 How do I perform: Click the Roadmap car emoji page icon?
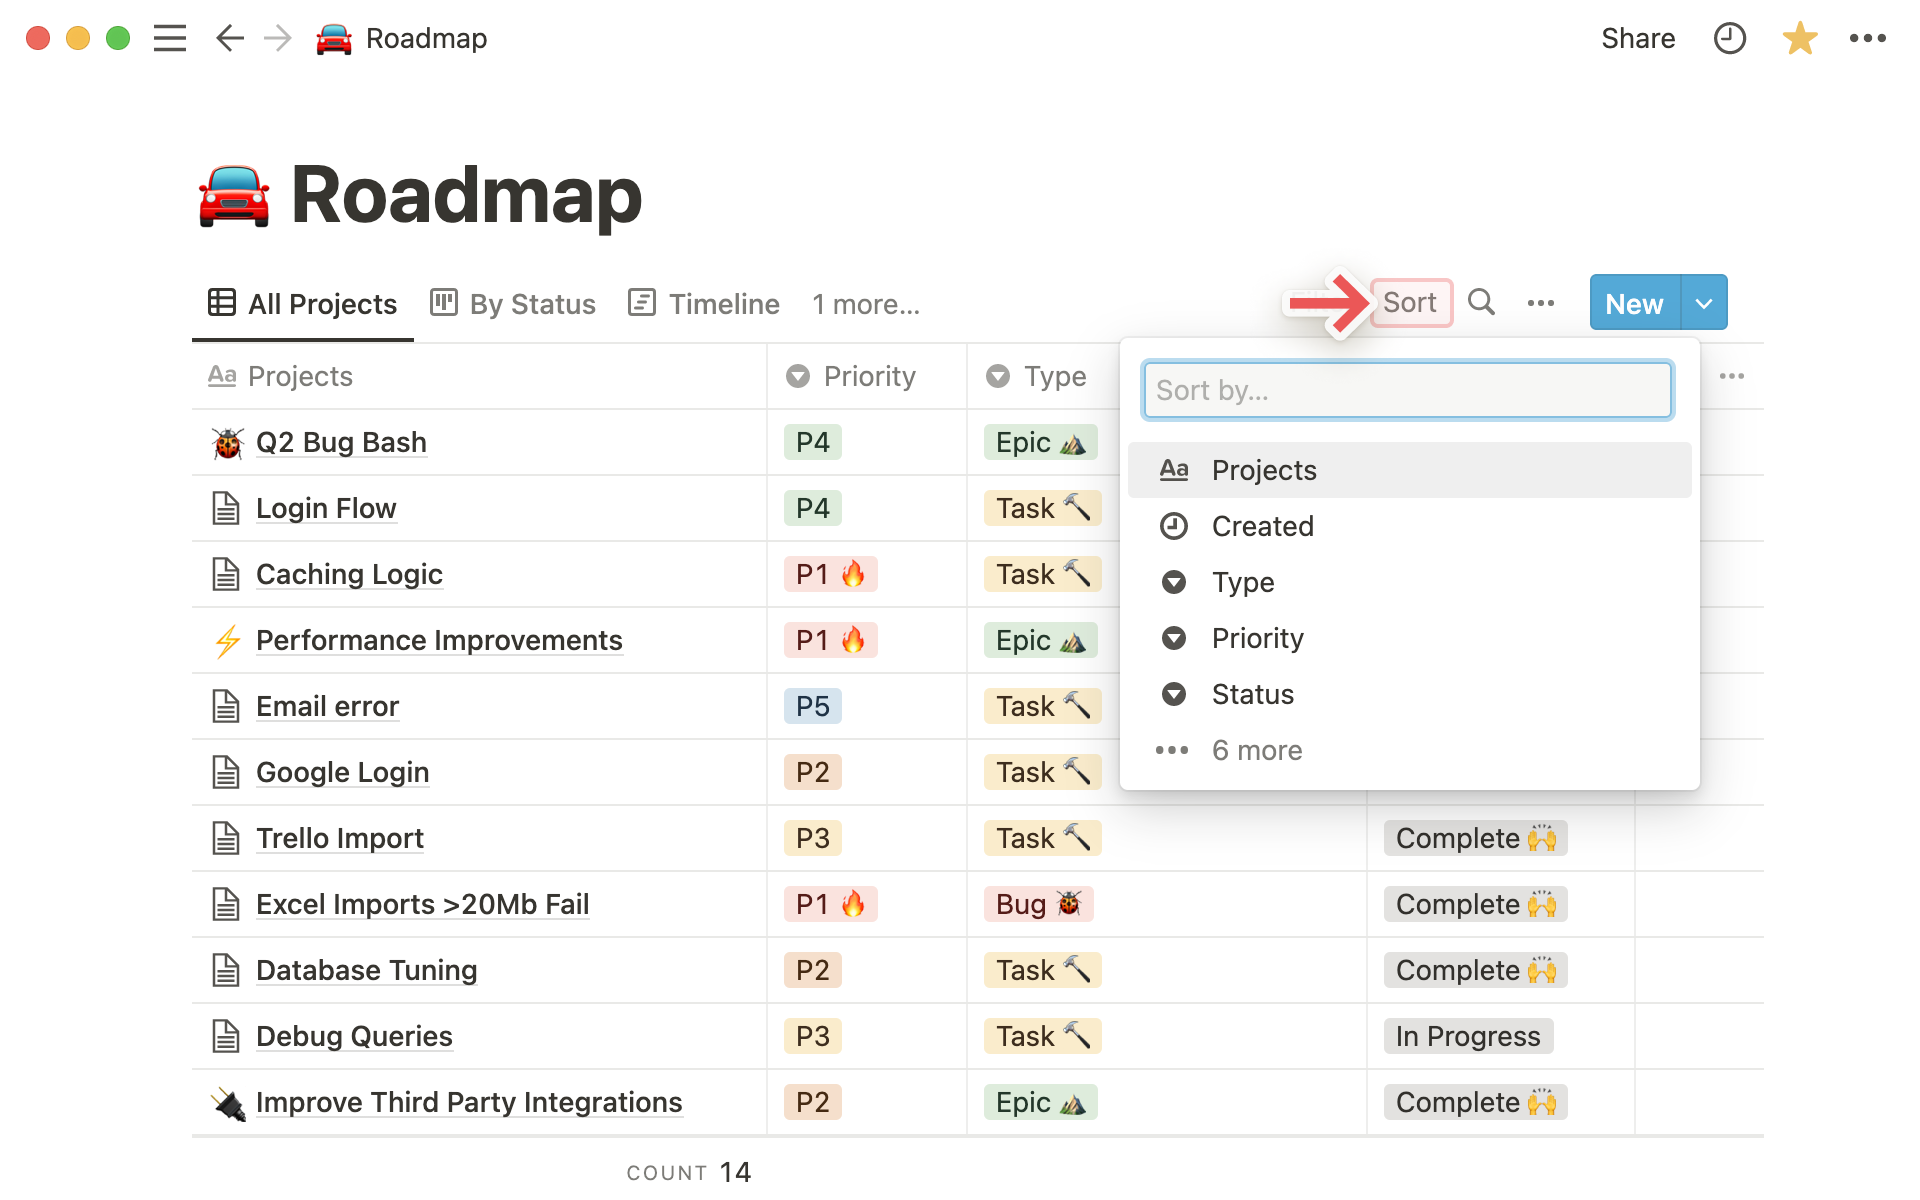coord(334,38)
